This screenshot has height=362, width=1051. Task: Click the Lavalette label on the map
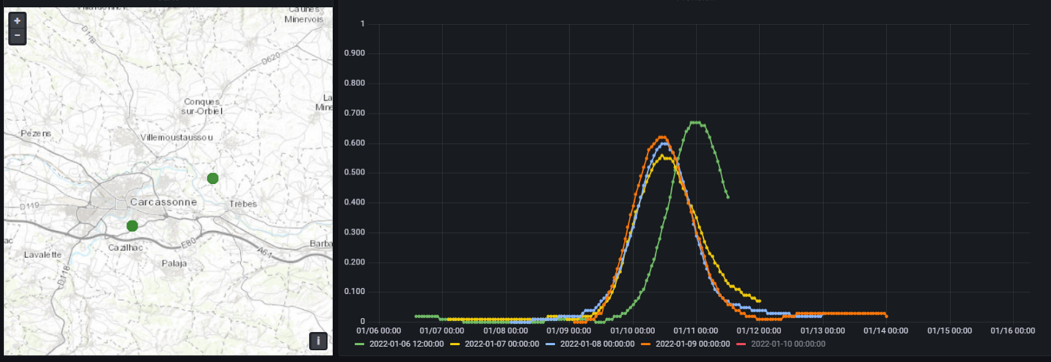[x=43, y=255]
